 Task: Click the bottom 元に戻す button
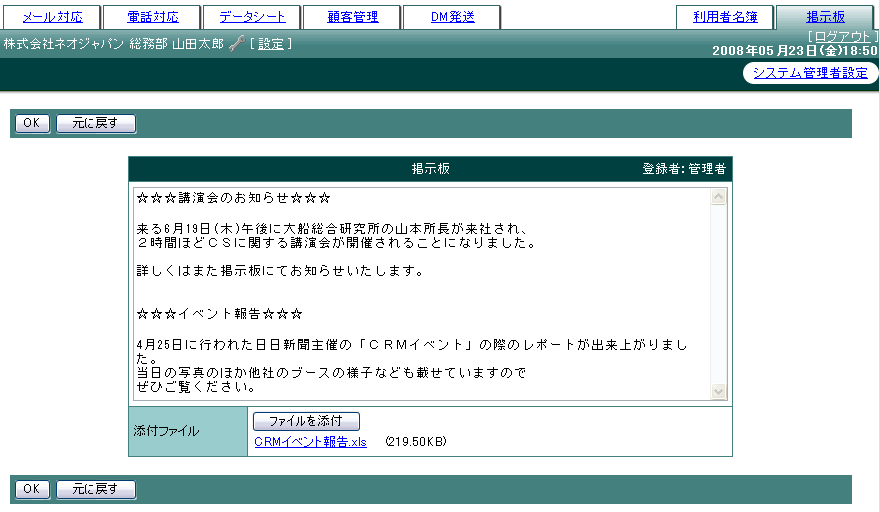[x=96, y=489]
